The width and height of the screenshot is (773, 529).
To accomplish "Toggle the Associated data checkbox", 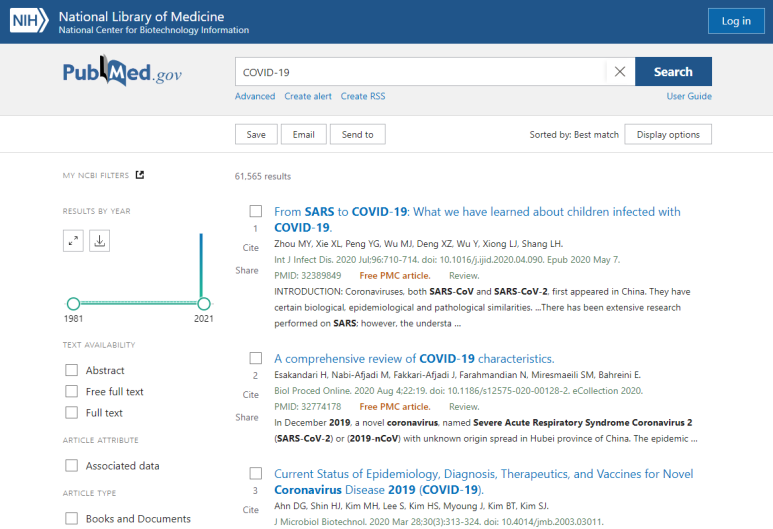I will pyautogui.click(x=71, y=465).
